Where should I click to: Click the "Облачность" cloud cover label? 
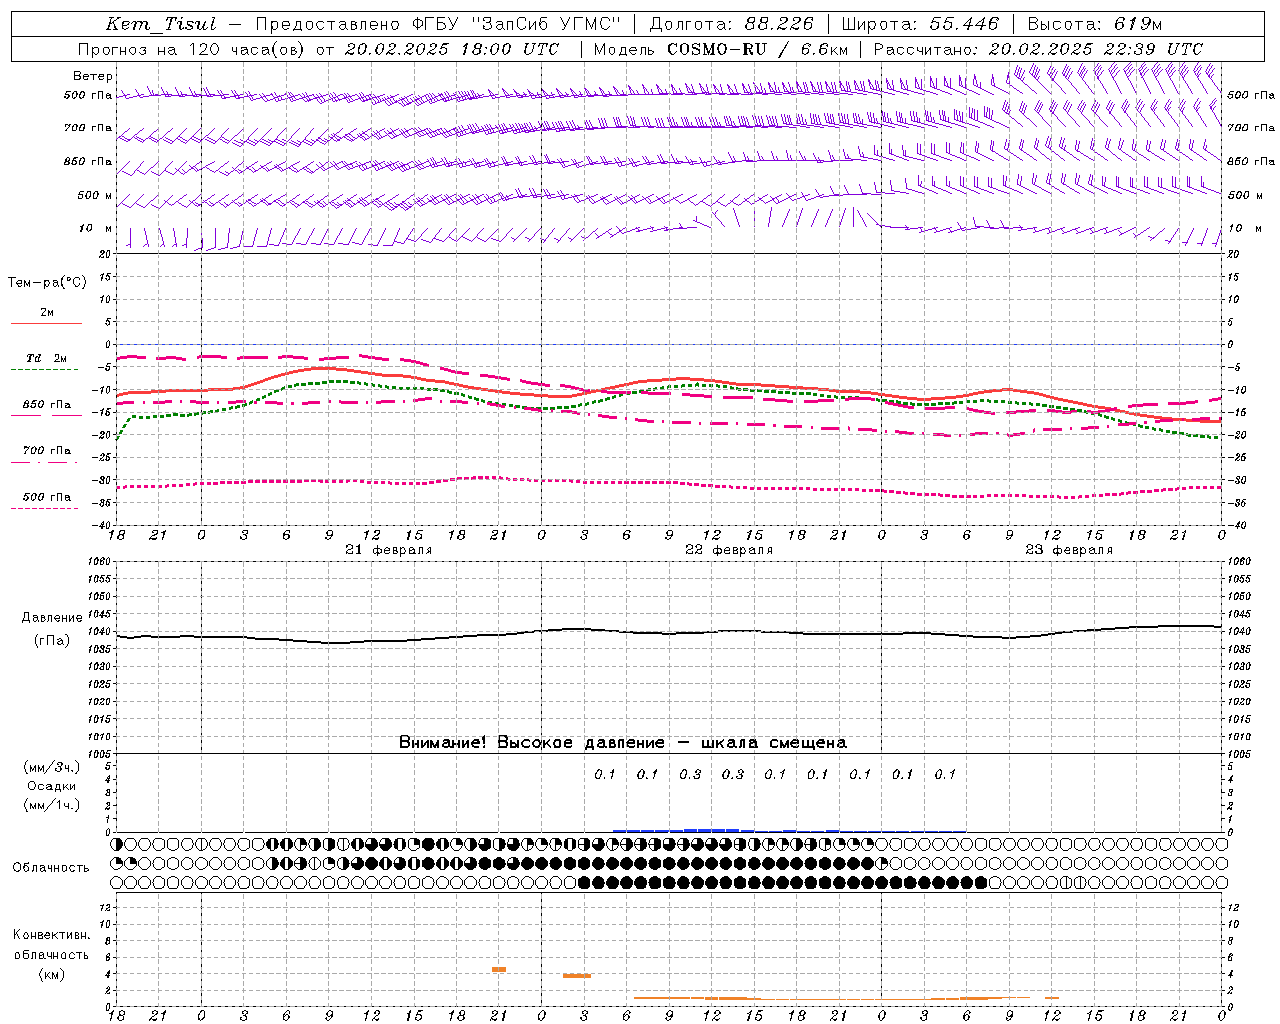(x=51, y=867)
